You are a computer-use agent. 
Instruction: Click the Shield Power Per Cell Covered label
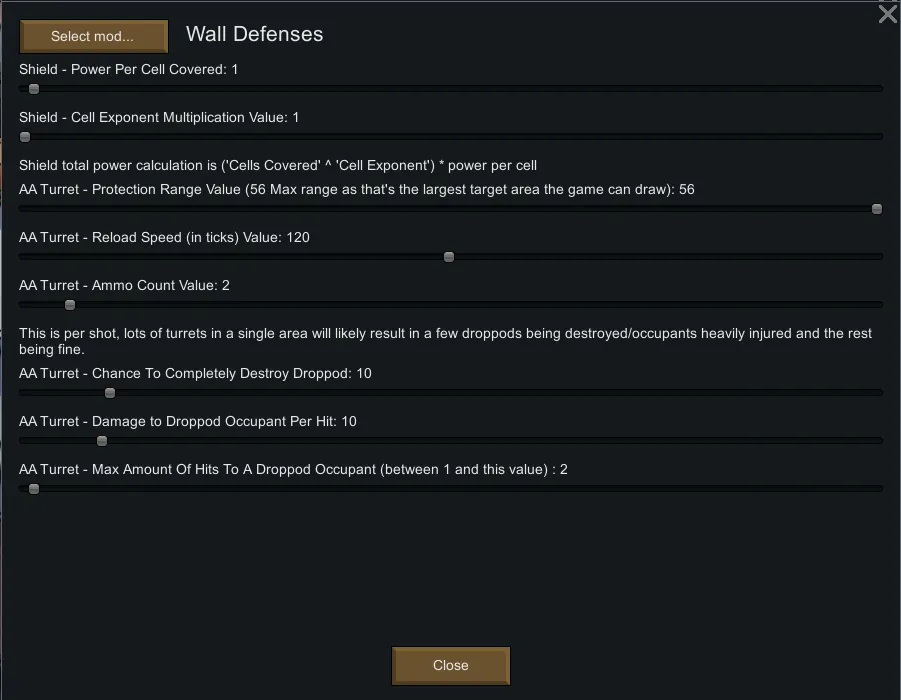pyautogui.click(x=128, y=70)
